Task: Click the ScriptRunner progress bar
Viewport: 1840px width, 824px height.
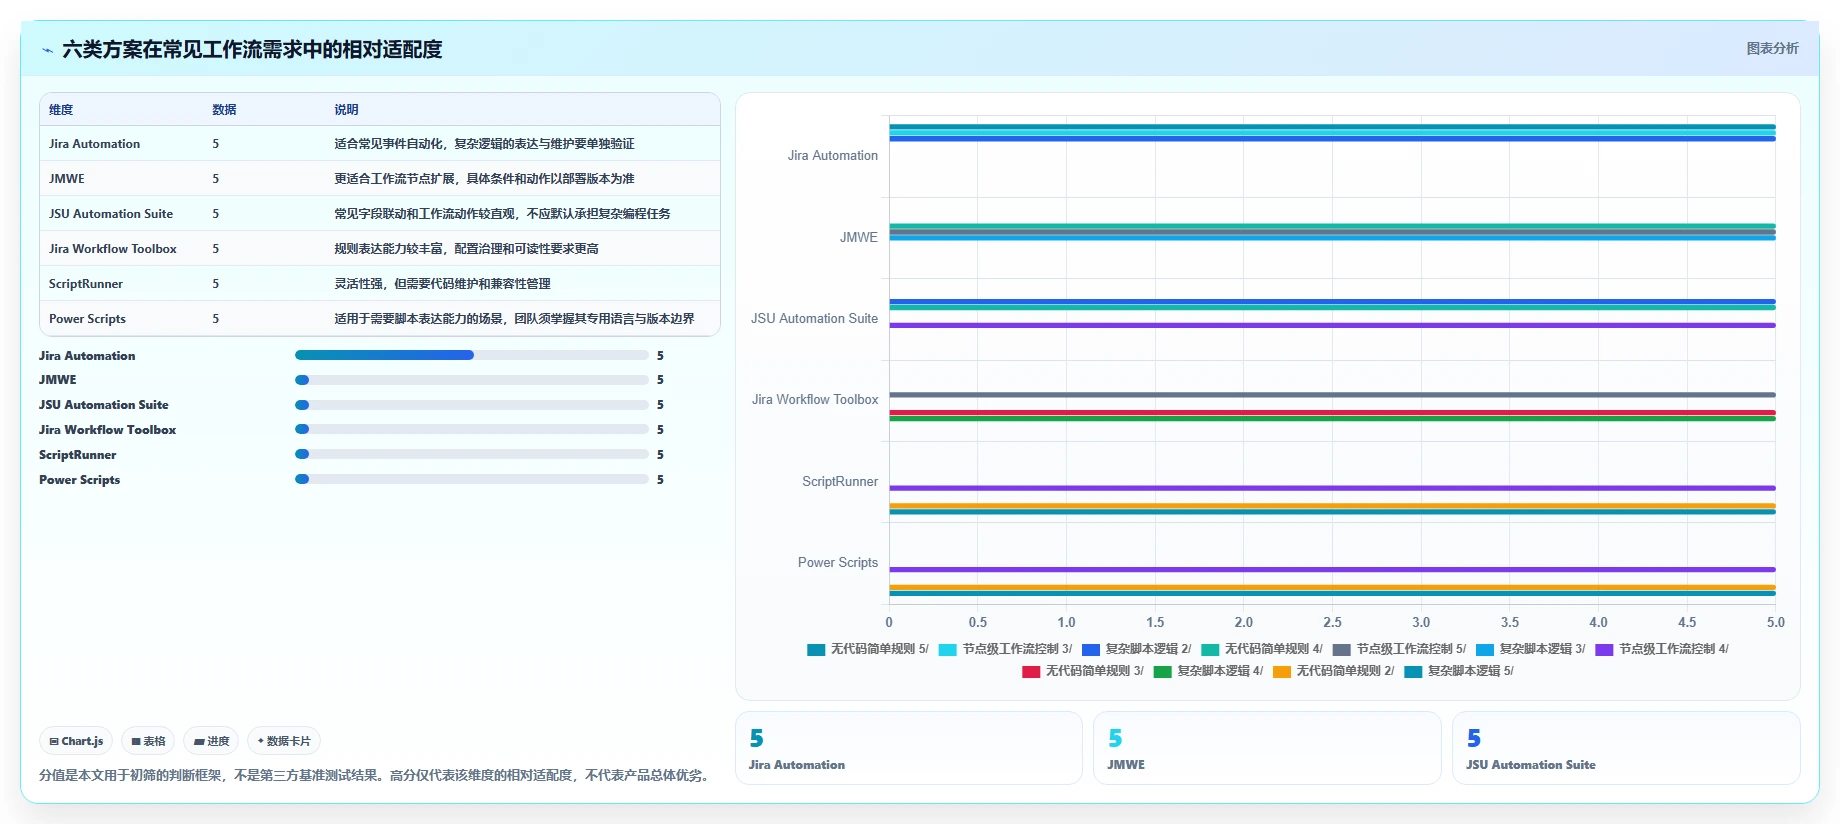Action: 472,454
